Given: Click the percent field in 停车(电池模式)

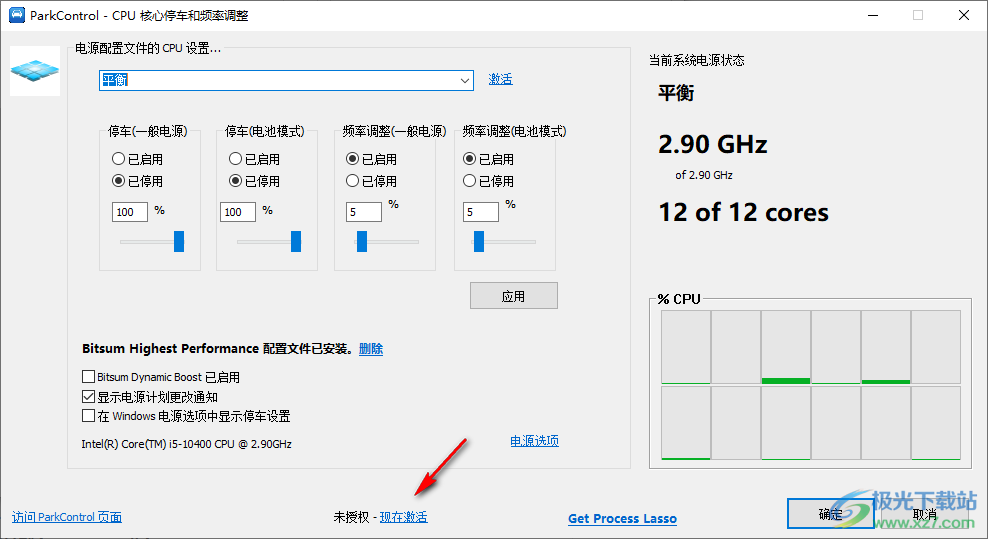Looking at the screenshot, I should coord(238,212).
